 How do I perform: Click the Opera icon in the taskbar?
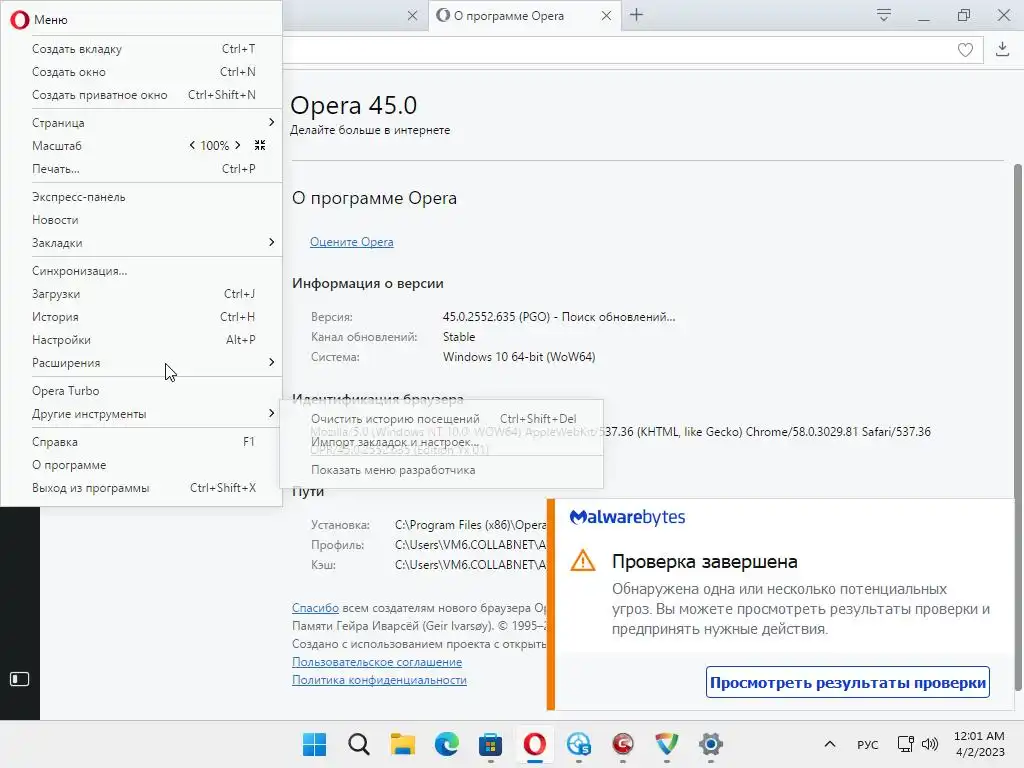click(534, 744)
